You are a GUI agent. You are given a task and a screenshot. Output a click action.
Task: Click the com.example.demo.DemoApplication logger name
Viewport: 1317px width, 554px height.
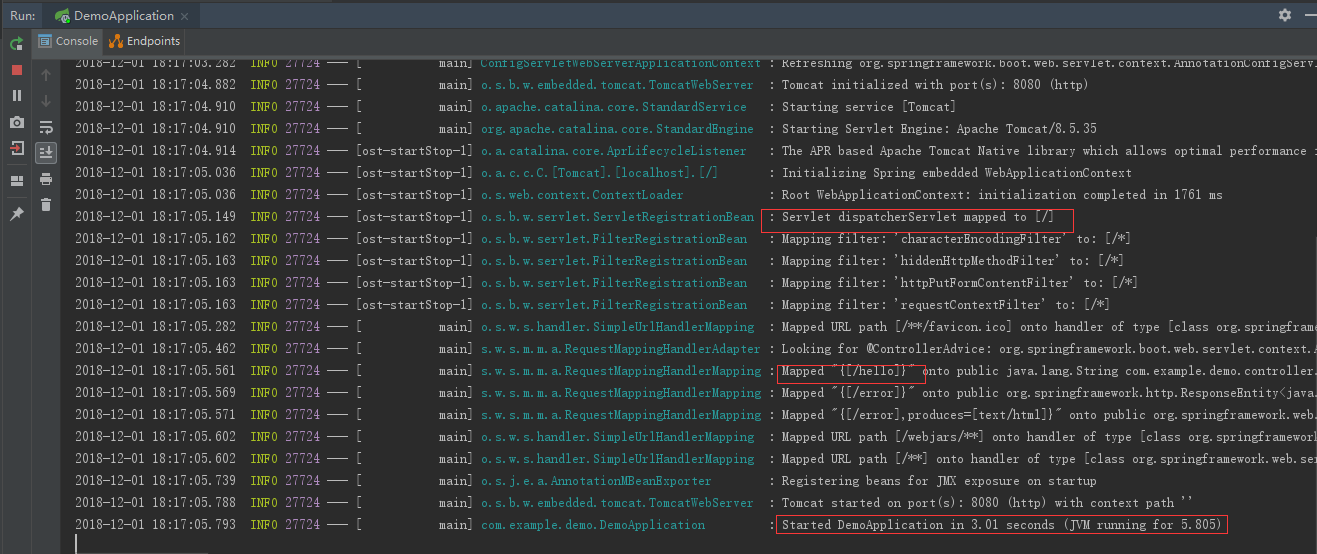[x=593, y=525]
